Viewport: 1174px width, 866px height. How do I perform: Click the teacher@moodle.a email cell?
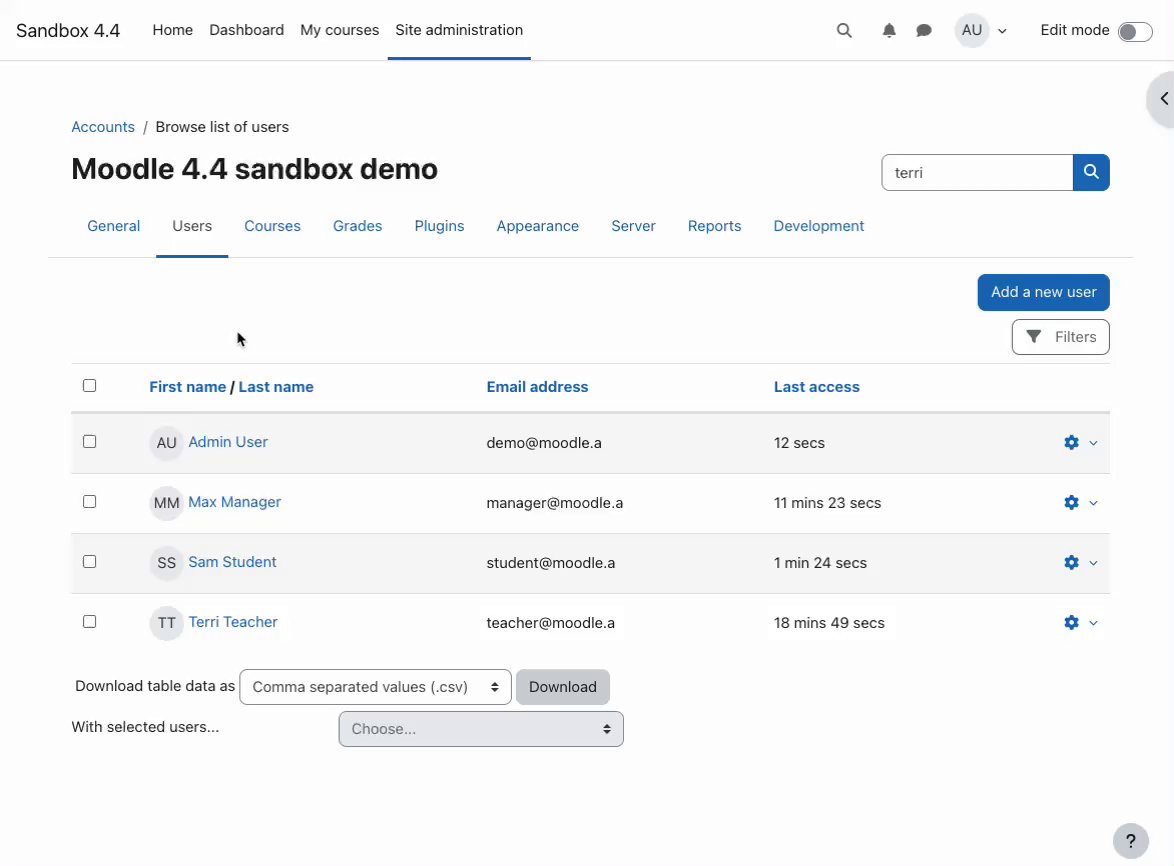pyautogui.click(x=550, y=623)
